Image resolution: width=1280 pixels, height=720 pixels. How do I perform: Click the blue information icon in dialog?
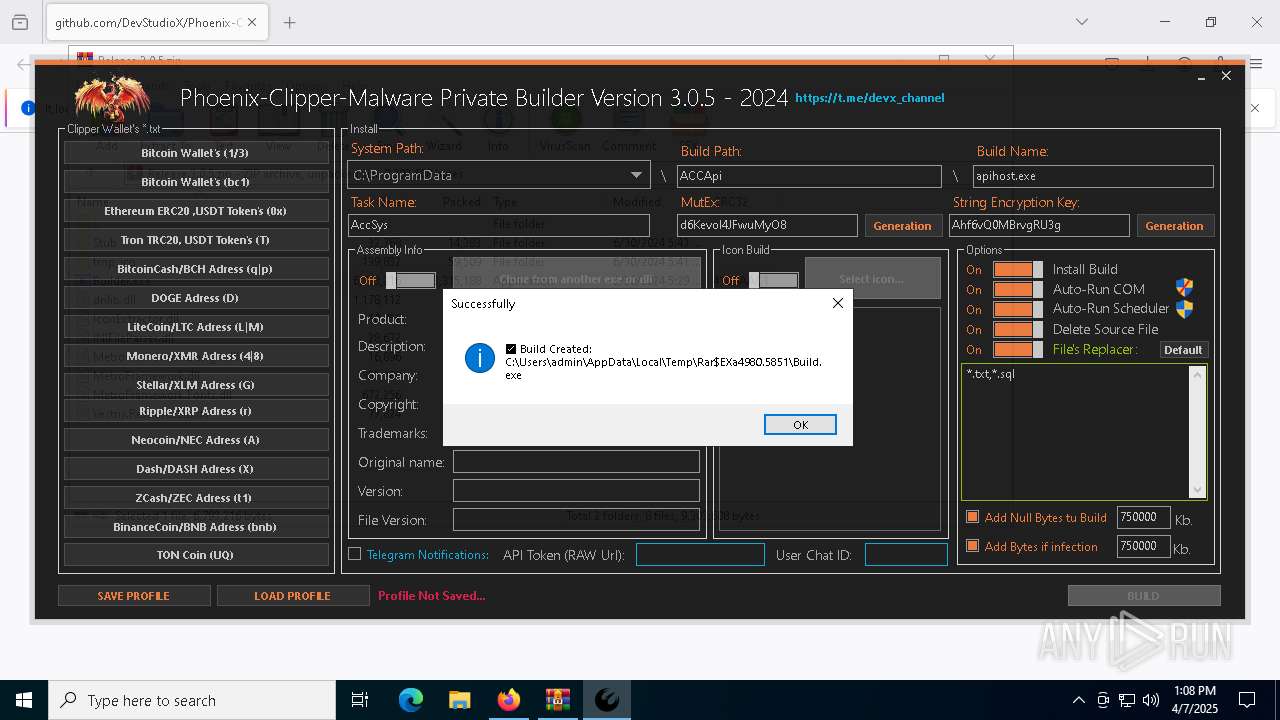(480, 358)
